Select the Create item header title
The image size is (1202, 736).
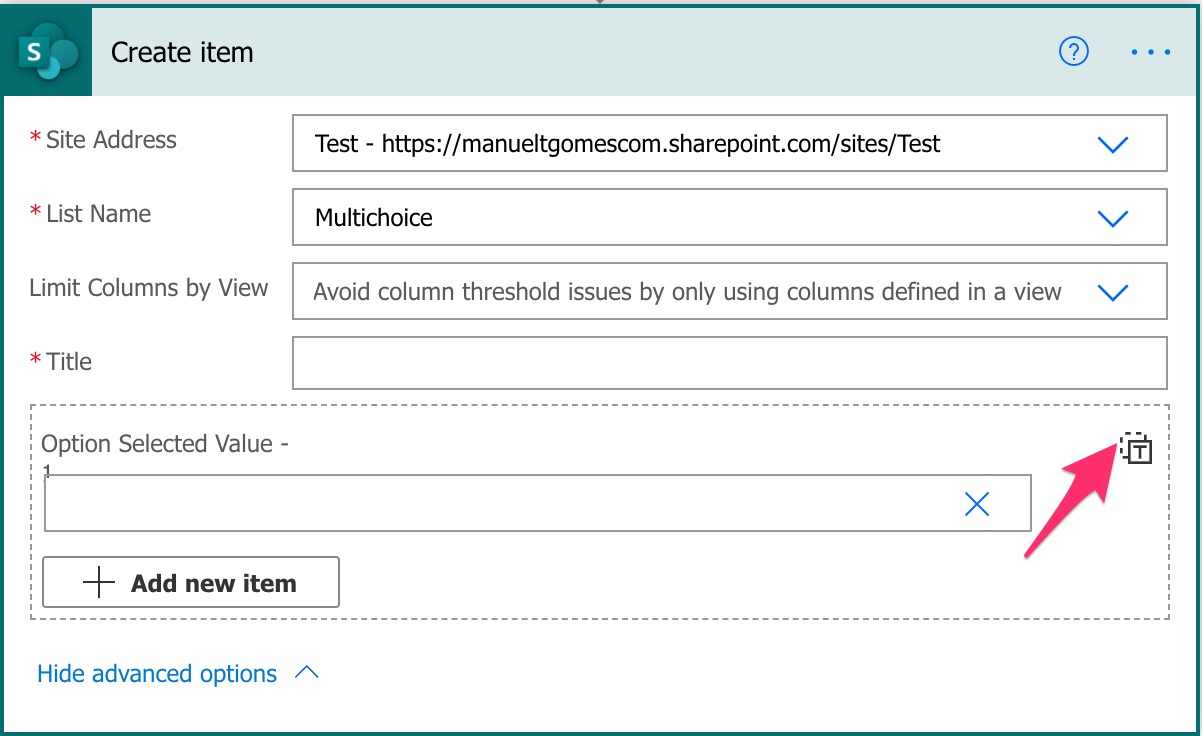click(182, 52)
